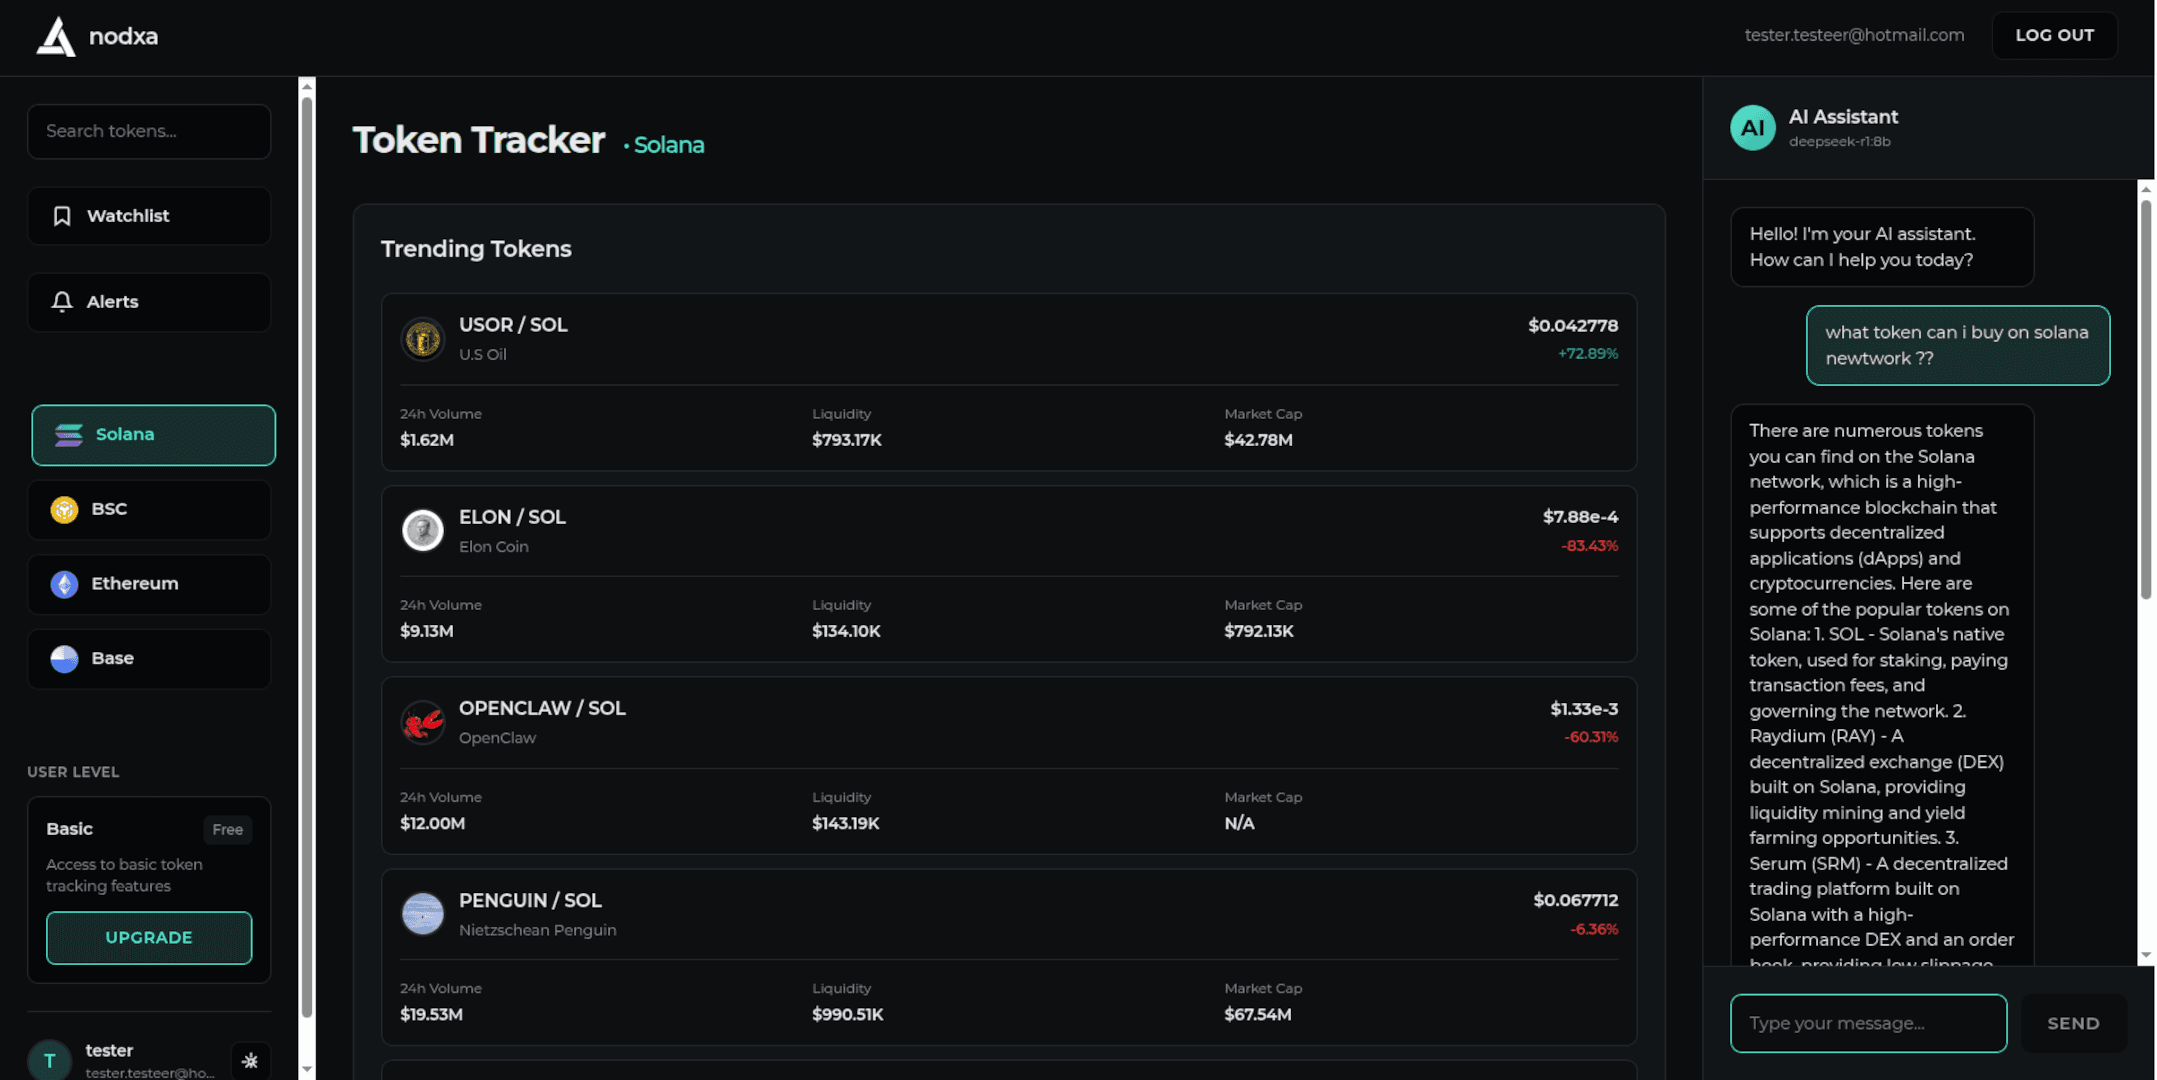Click the nodxa logo icon
Image resolution: width=2157 pixels, height=1080 pixels.
53,36
